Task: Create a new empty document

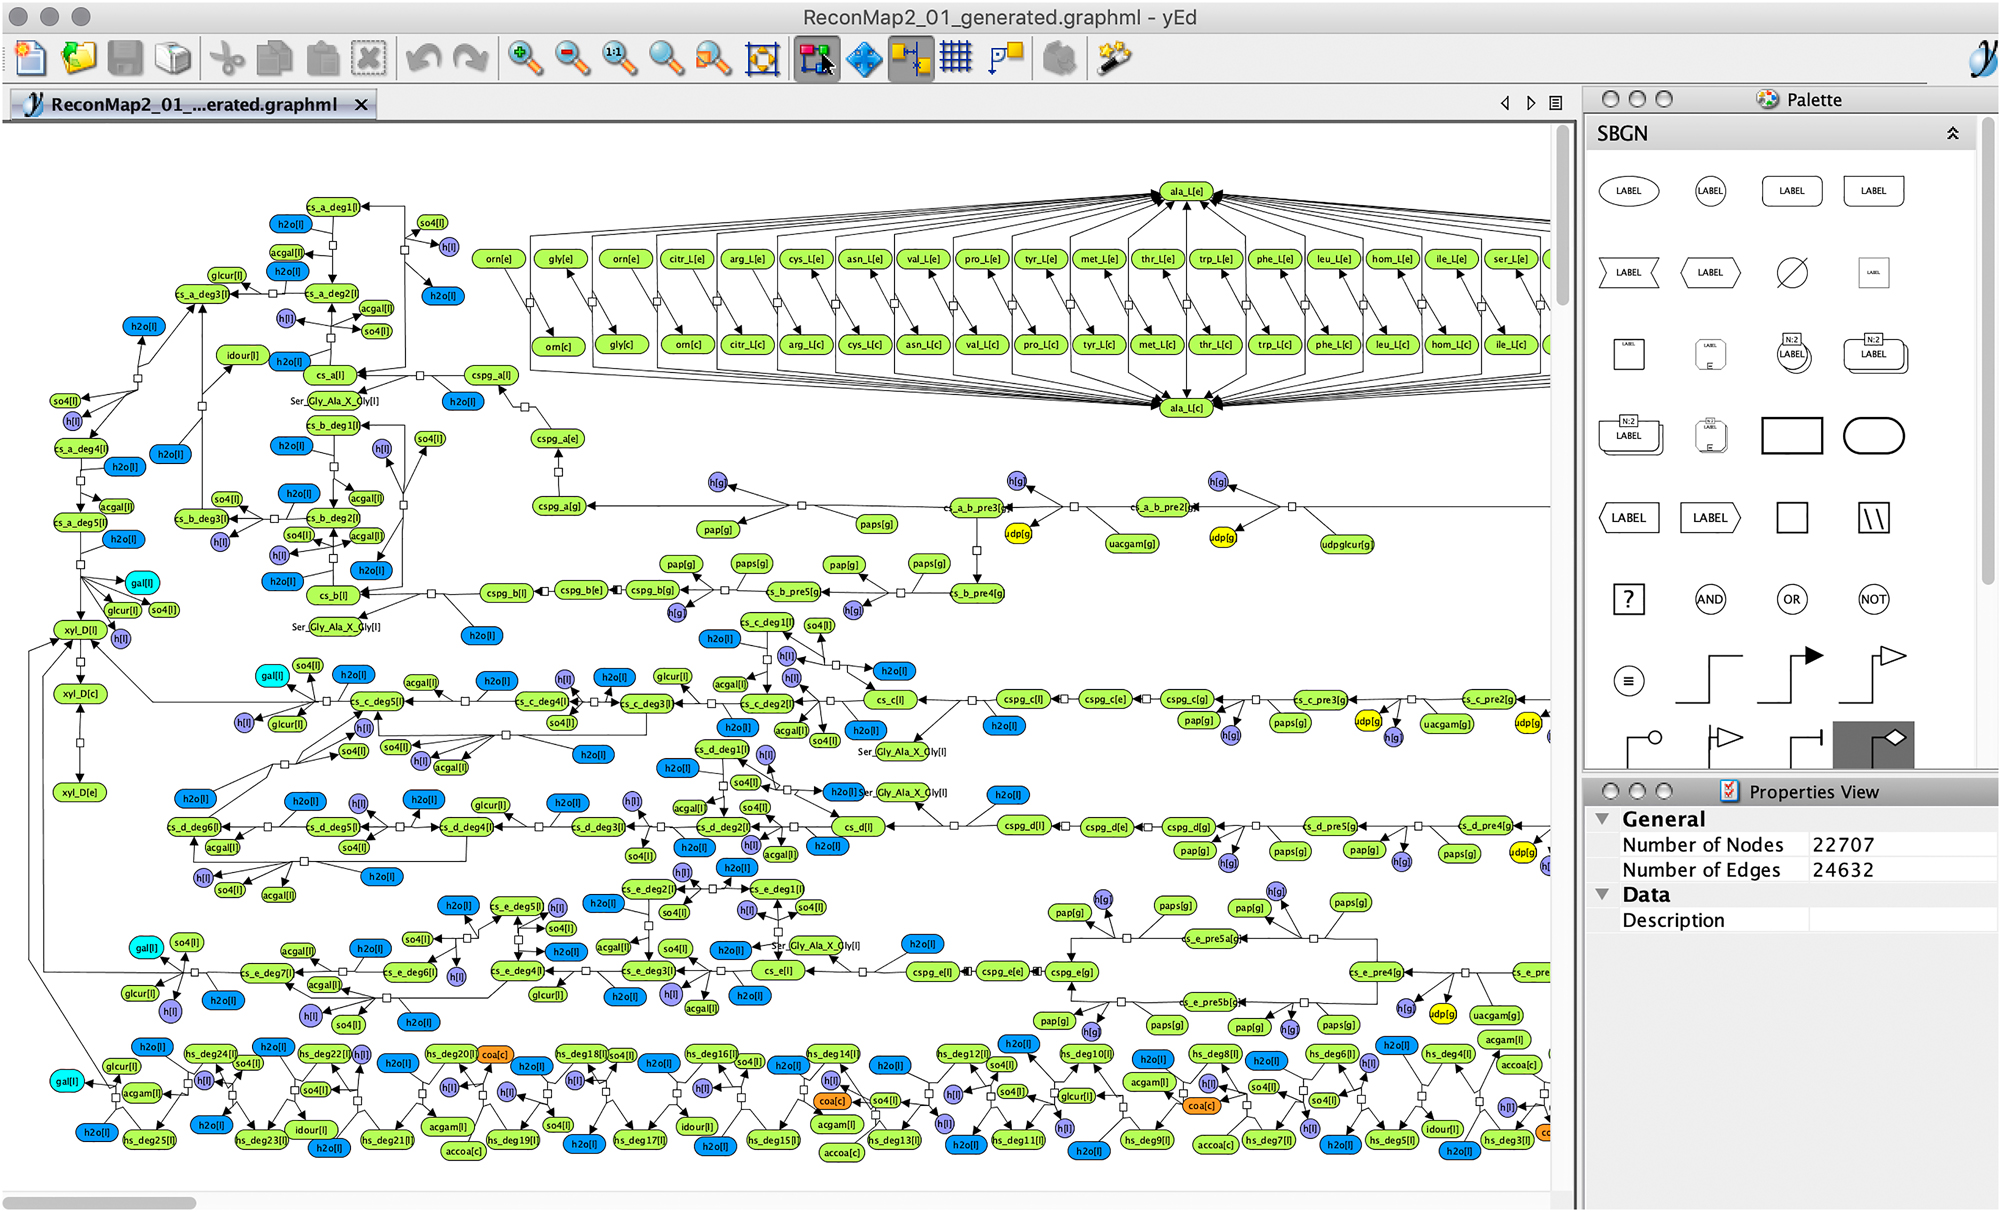Action: 30,58
